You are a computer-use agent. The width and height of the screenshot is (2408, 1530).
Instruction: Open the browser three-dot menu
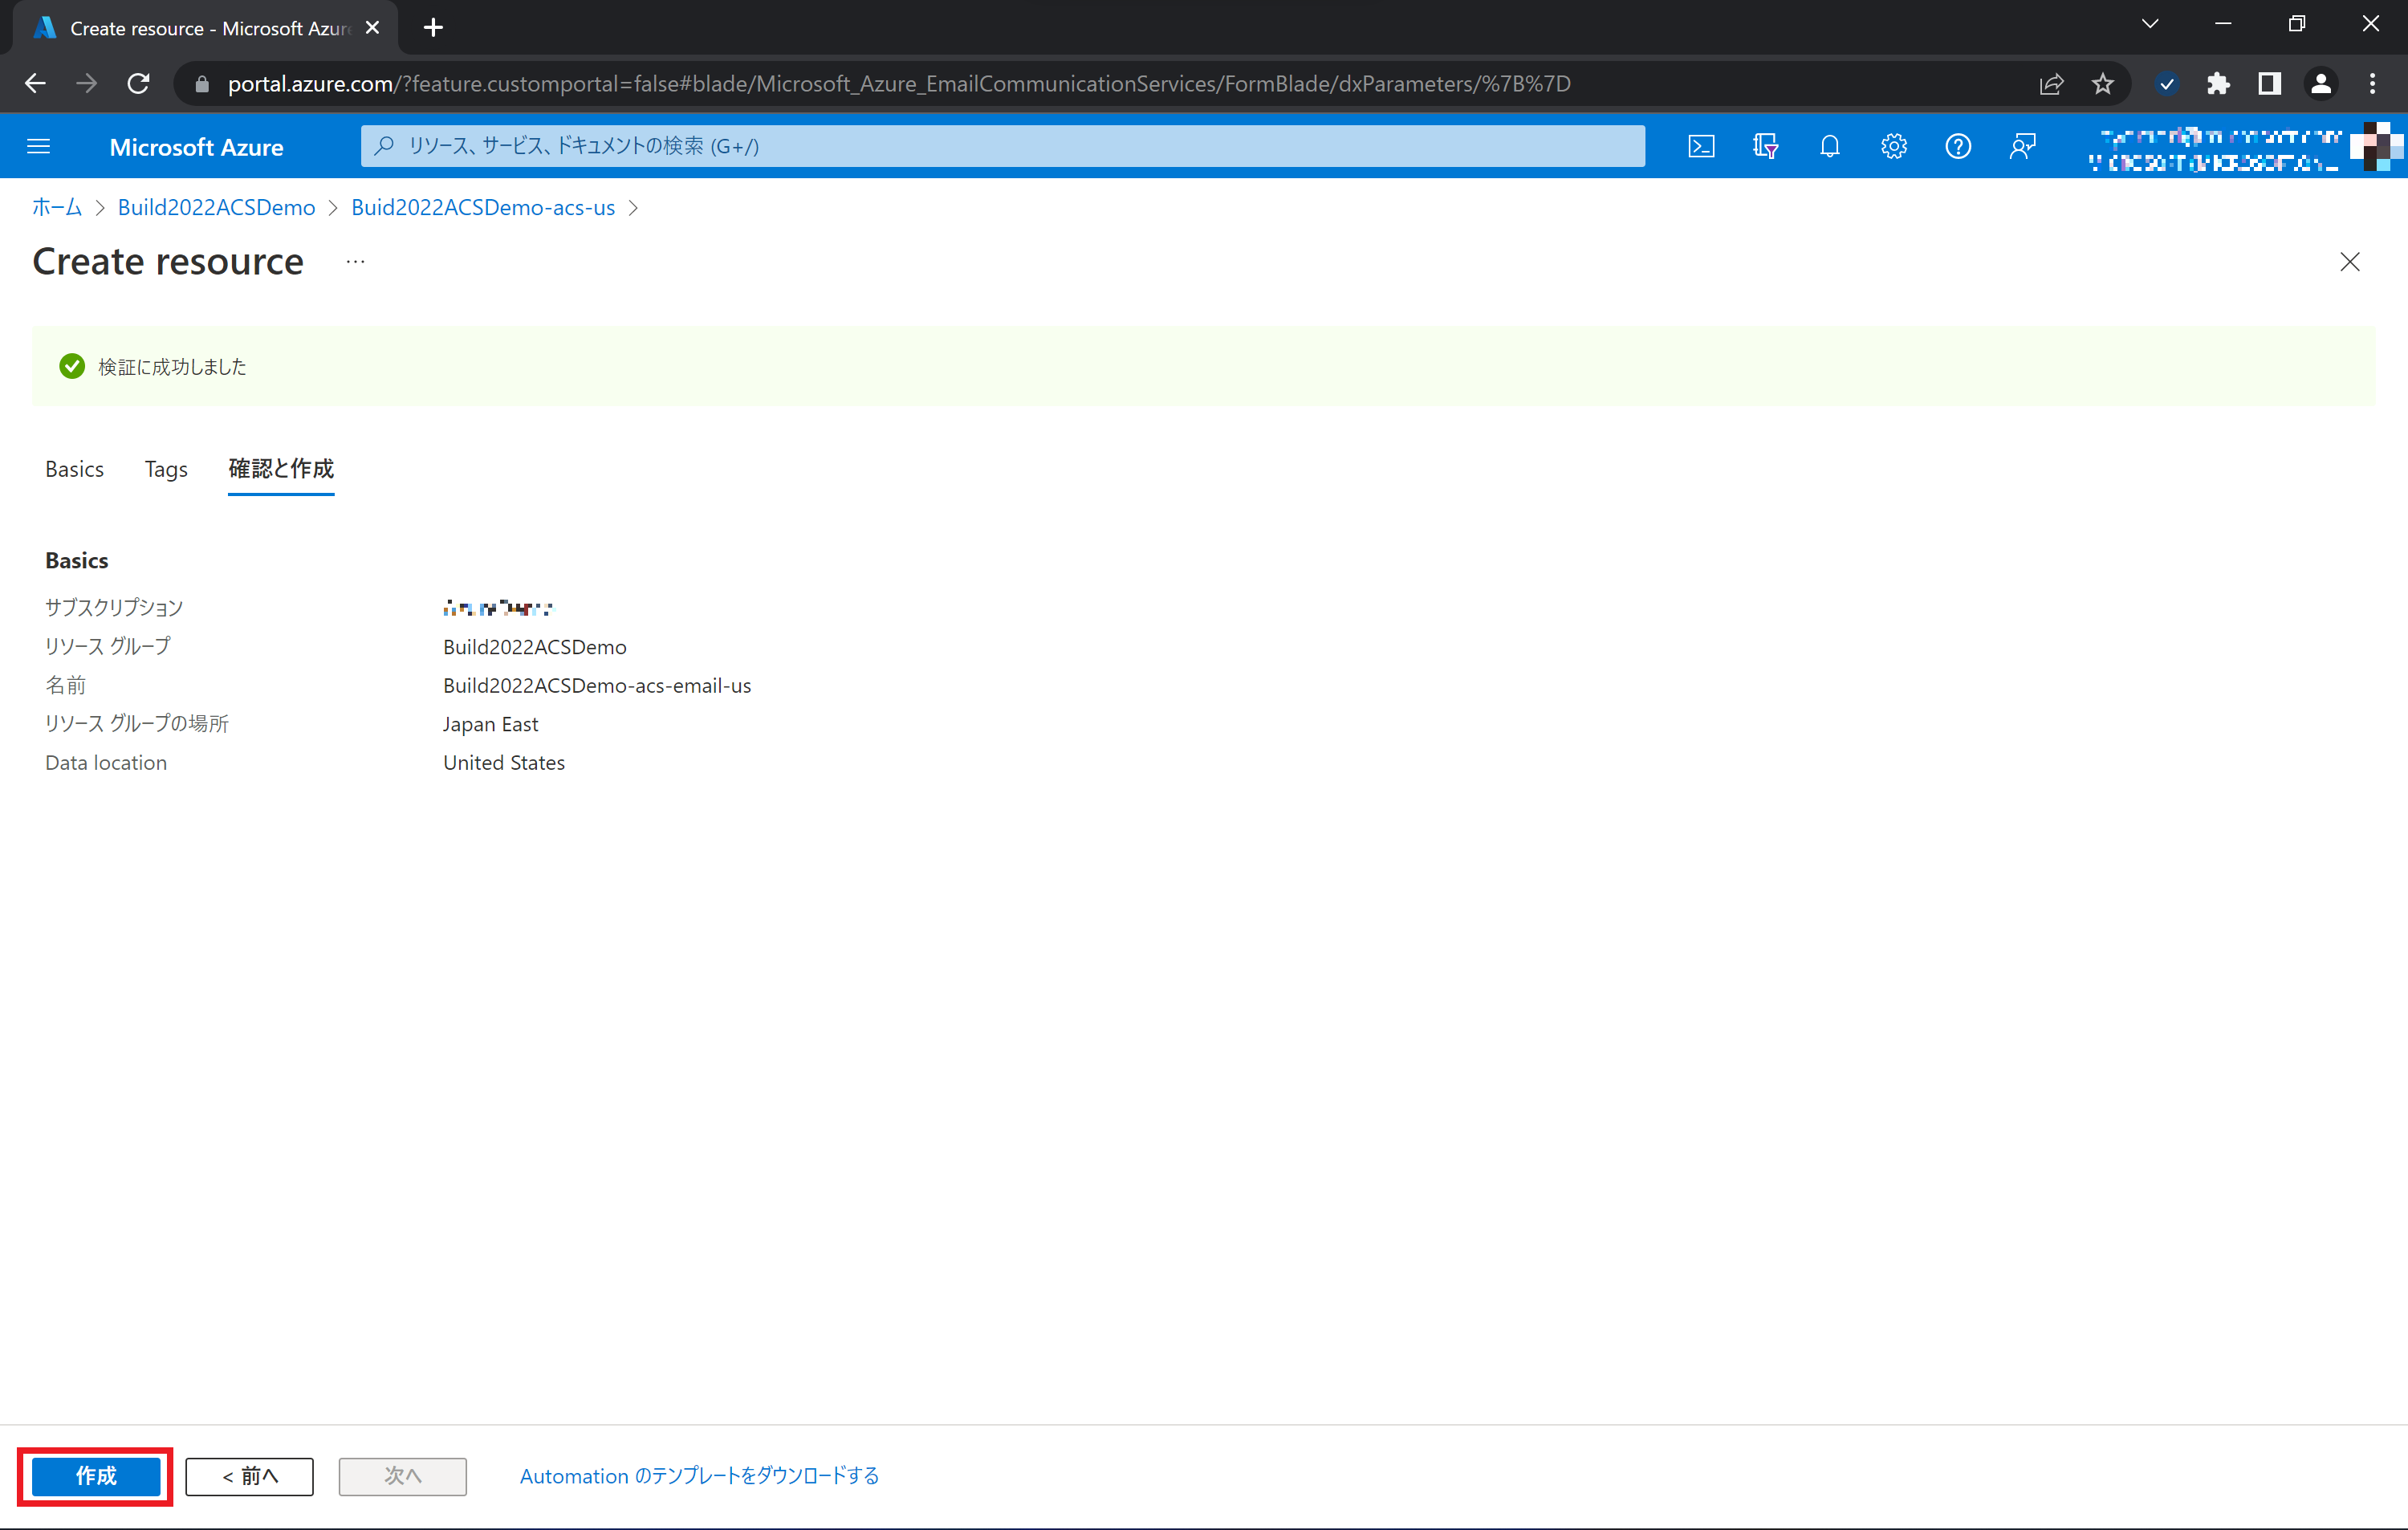pos(2373,84)
